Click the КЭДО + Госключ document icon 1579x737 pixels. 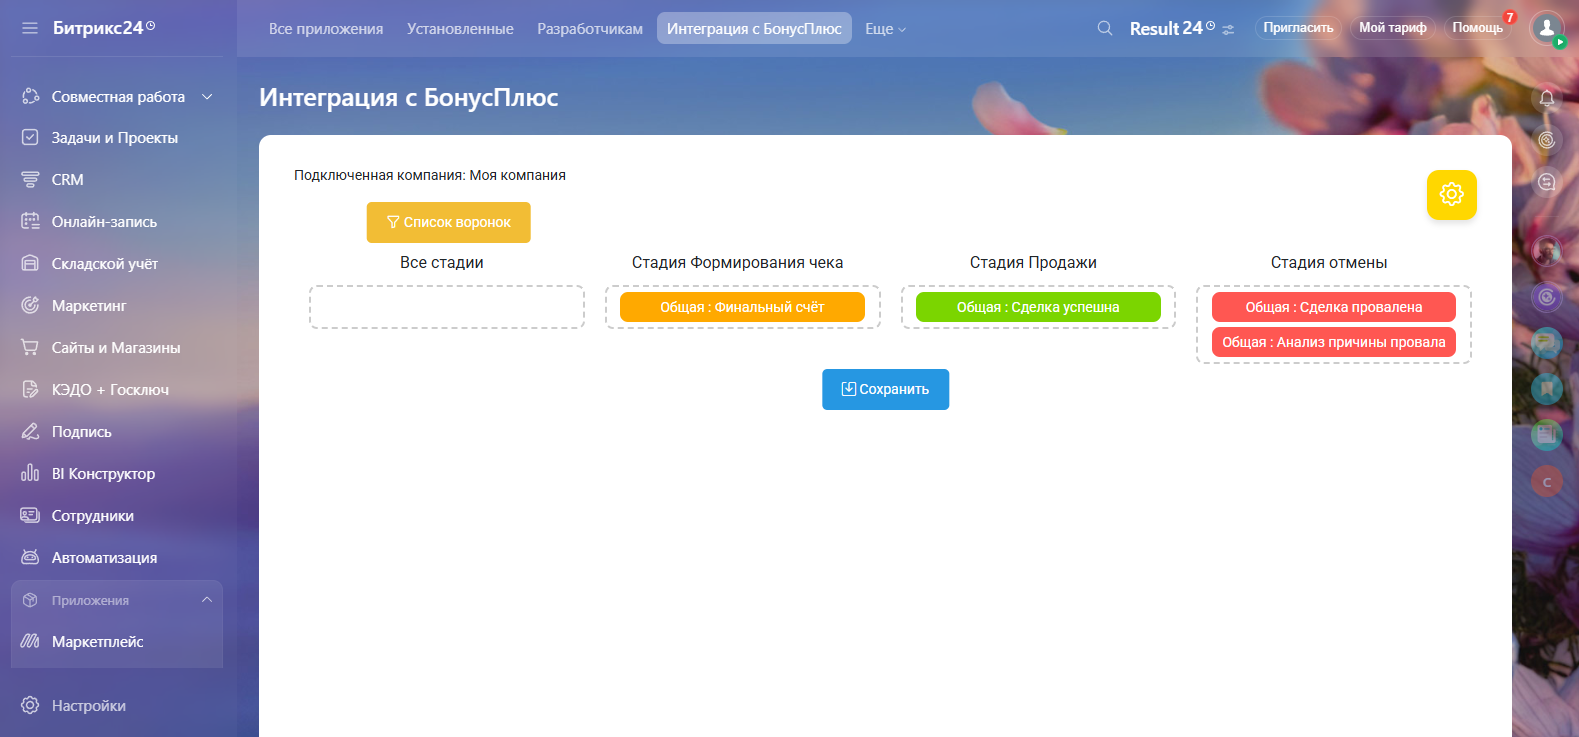[x=30, y=389]
